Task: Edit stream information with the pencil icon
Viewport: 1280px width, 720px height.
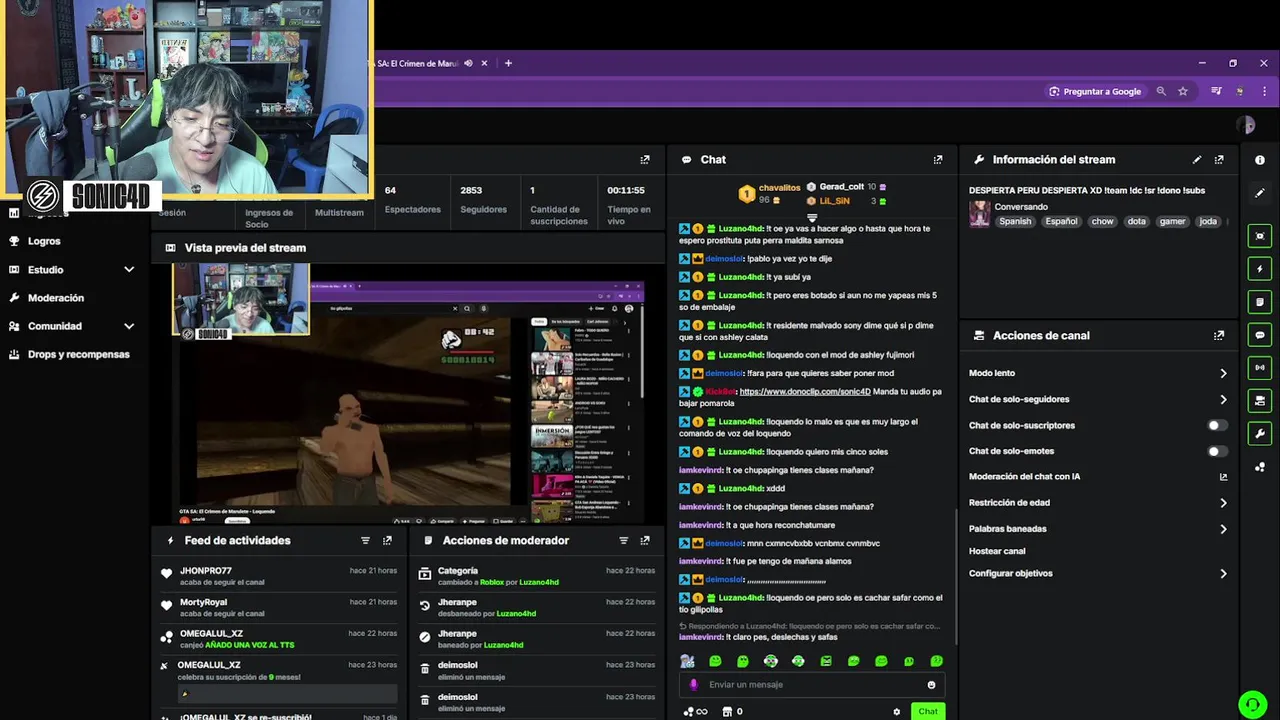Action: click(x=1197, y=160)
